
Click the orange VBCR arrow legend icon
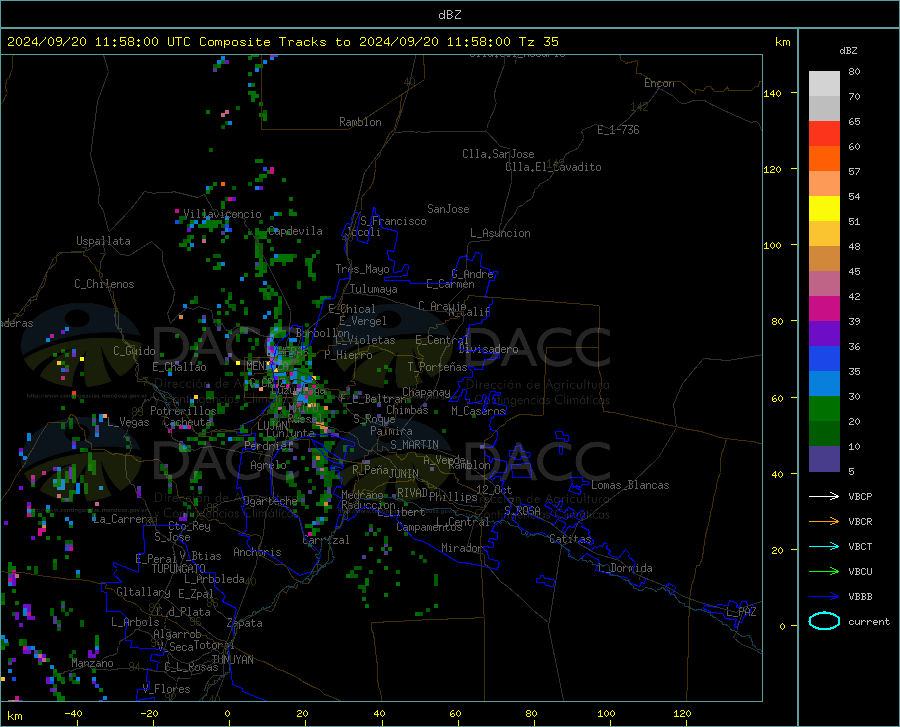click(x=824, y=522)
